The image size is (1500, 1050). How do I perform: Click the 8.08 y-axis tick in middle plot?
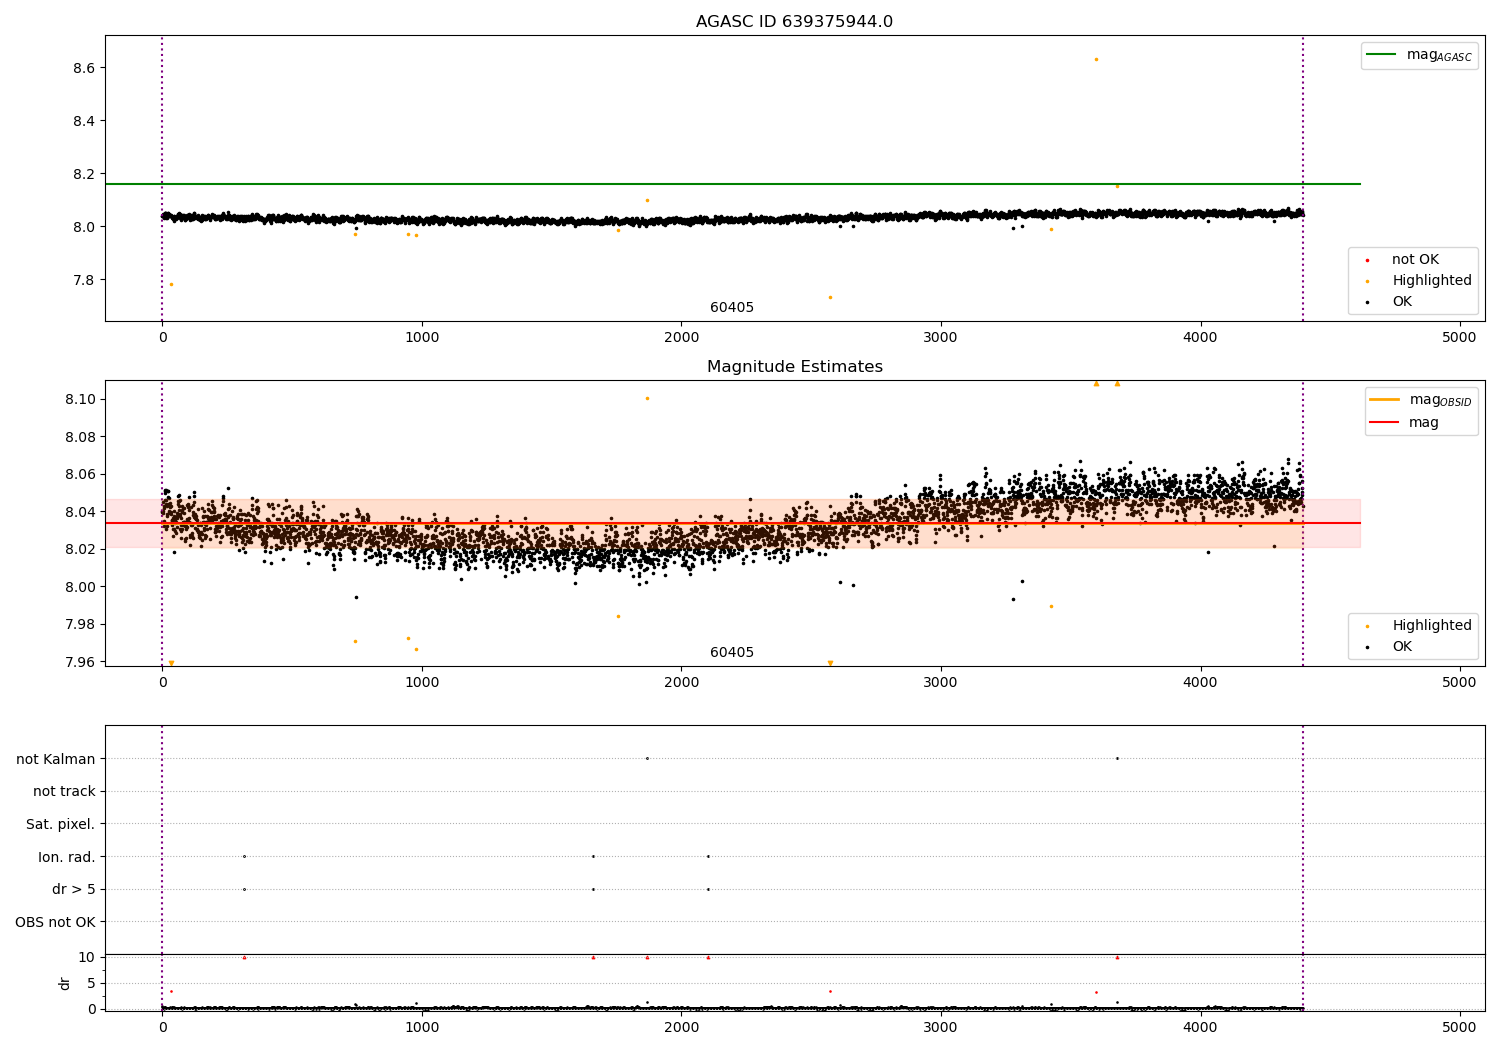pos(80,437)
